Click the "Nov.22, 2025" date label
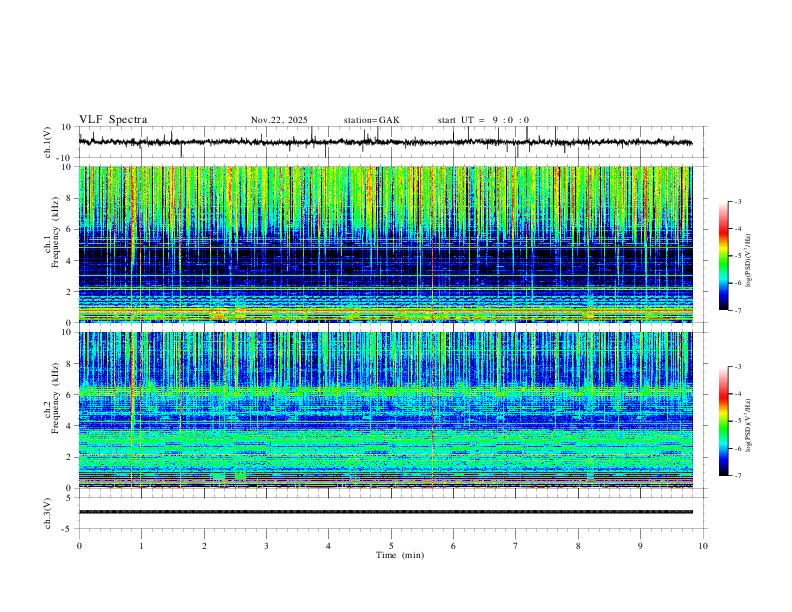 coord(279,120)
